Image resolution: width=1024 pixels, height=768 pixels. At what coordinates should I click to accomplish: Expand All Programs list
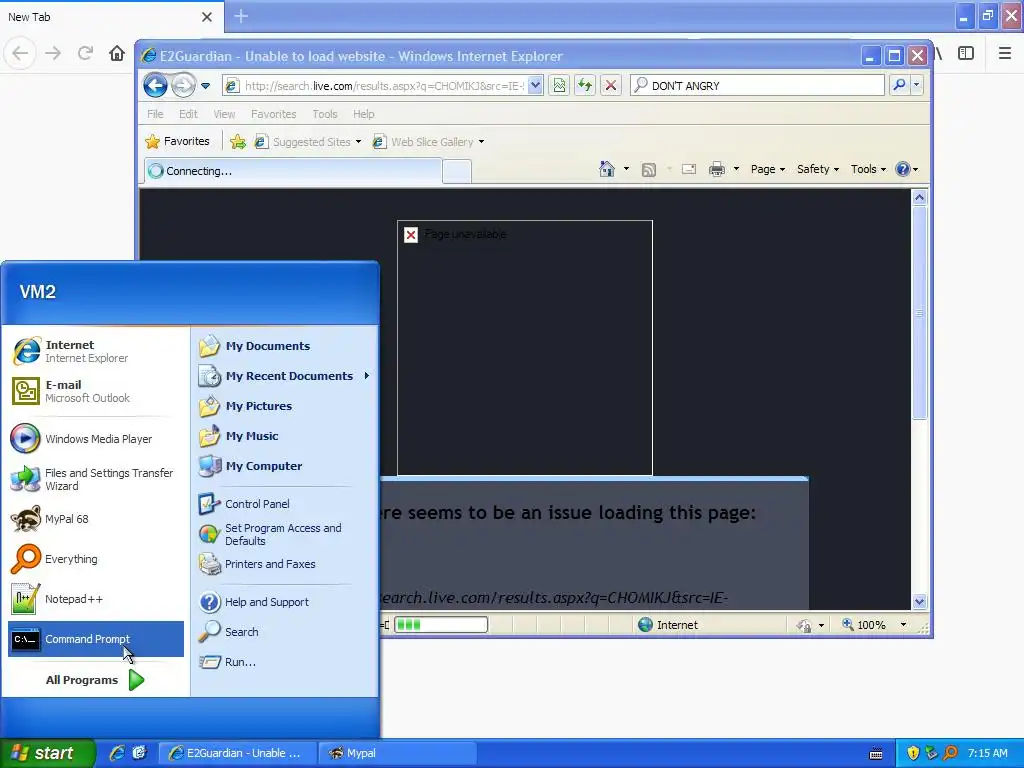click(x=96, y=680)
